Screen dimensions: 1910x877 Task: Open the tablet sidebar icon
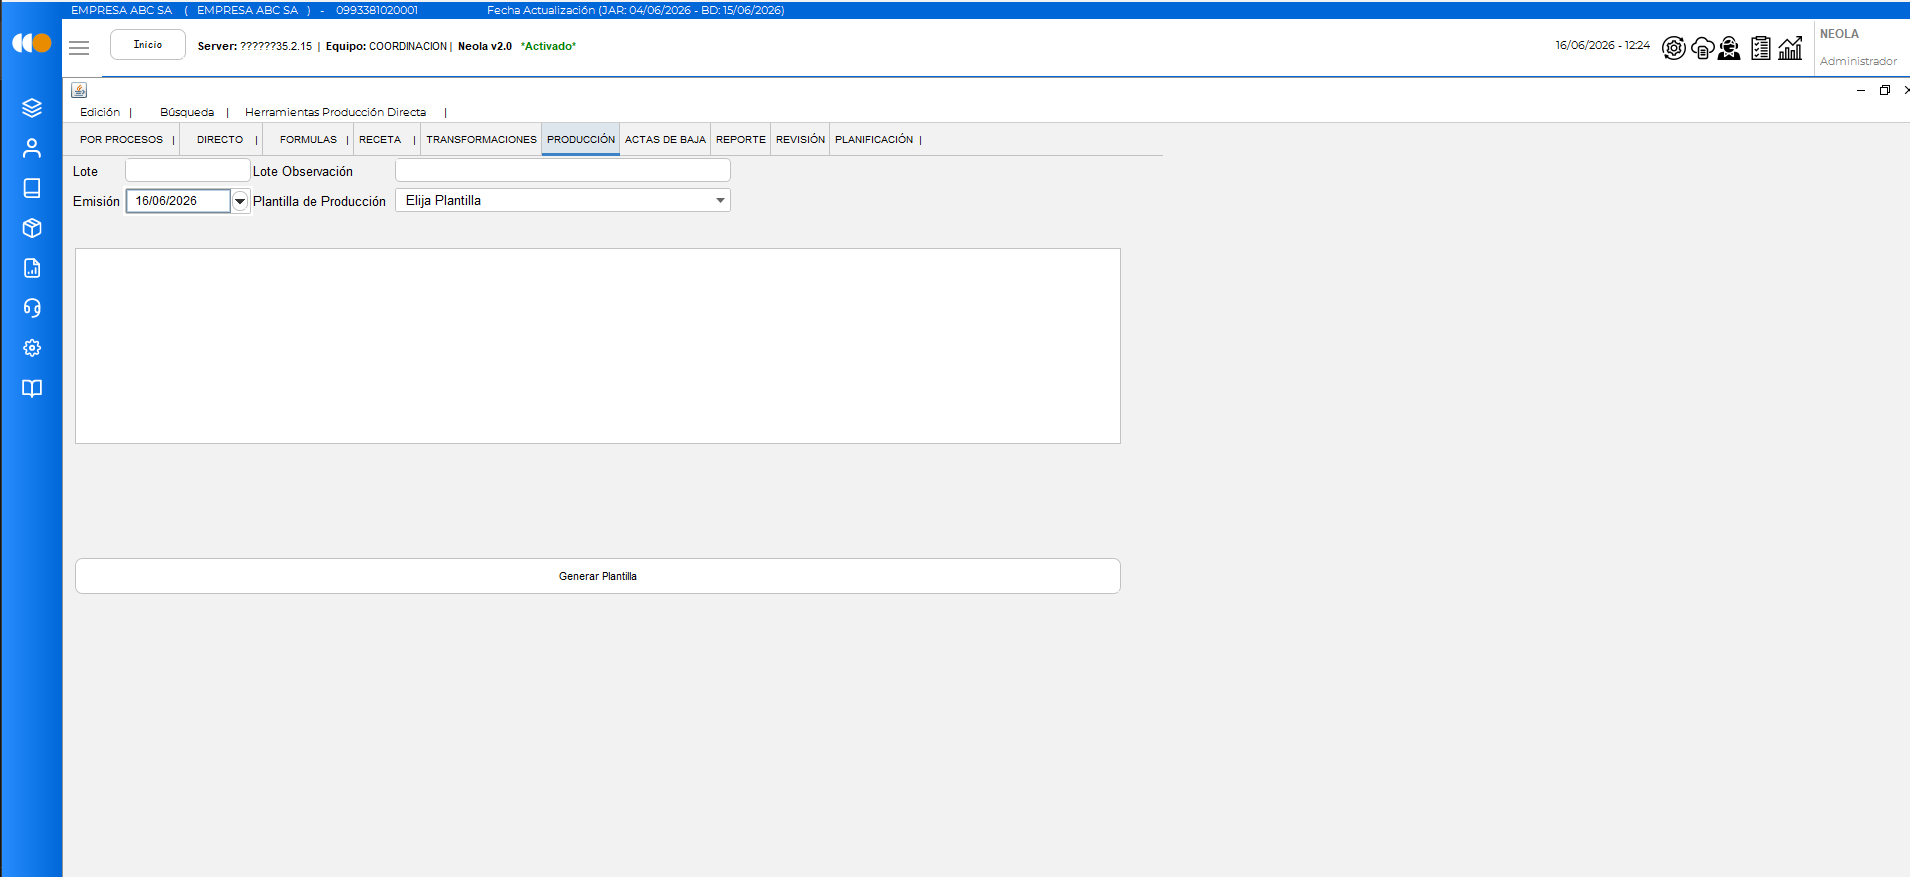tap(32, 188)
